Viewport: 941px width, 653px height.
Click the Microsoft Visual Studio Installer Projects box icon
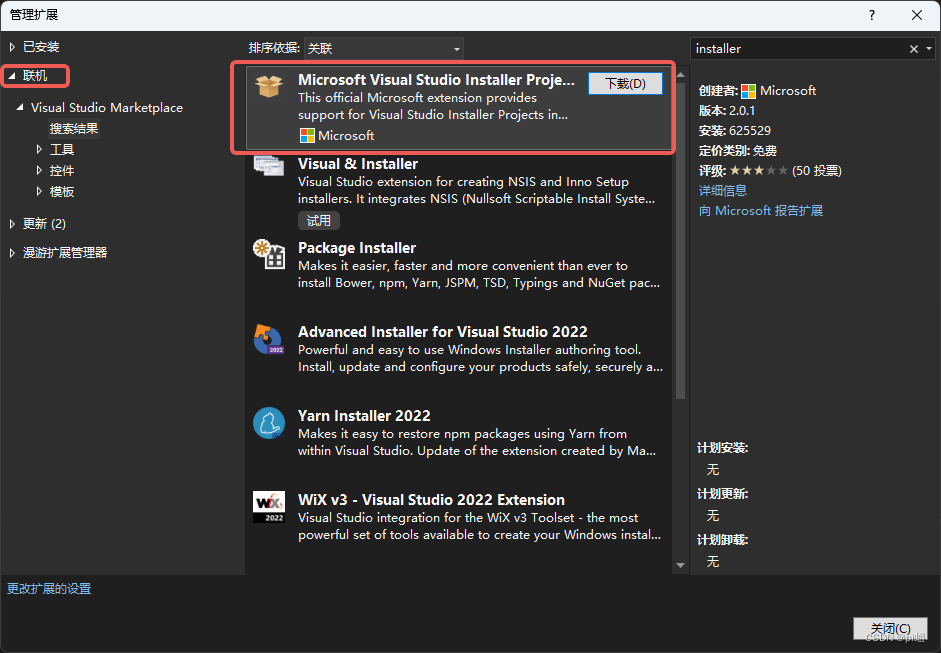[269, 86]
